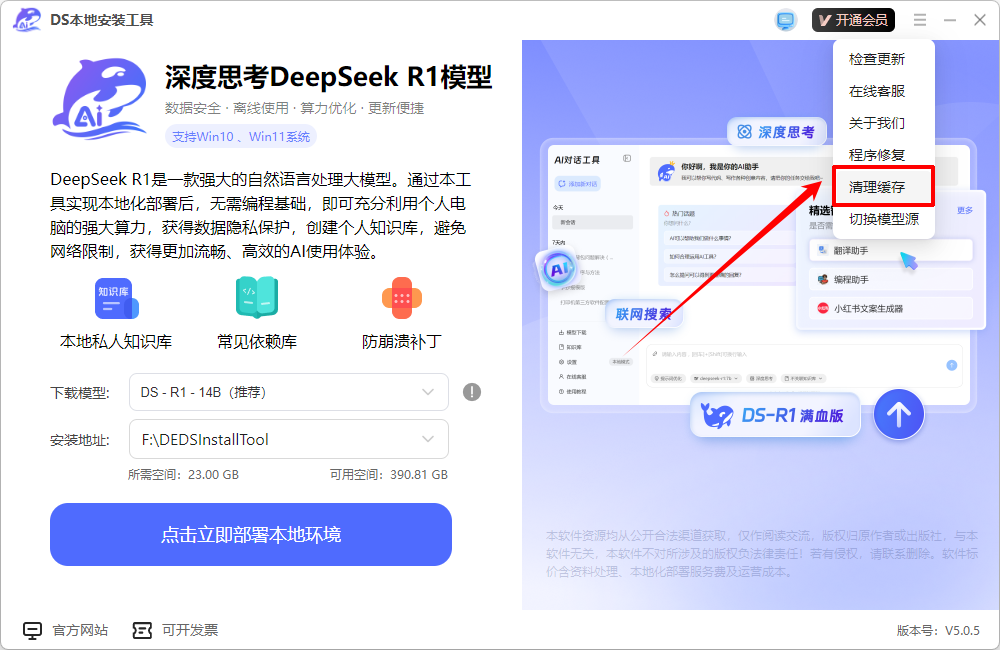
Task: Click the 深度思考DeepSeek R1模型 heading
Action: [328, 77]
